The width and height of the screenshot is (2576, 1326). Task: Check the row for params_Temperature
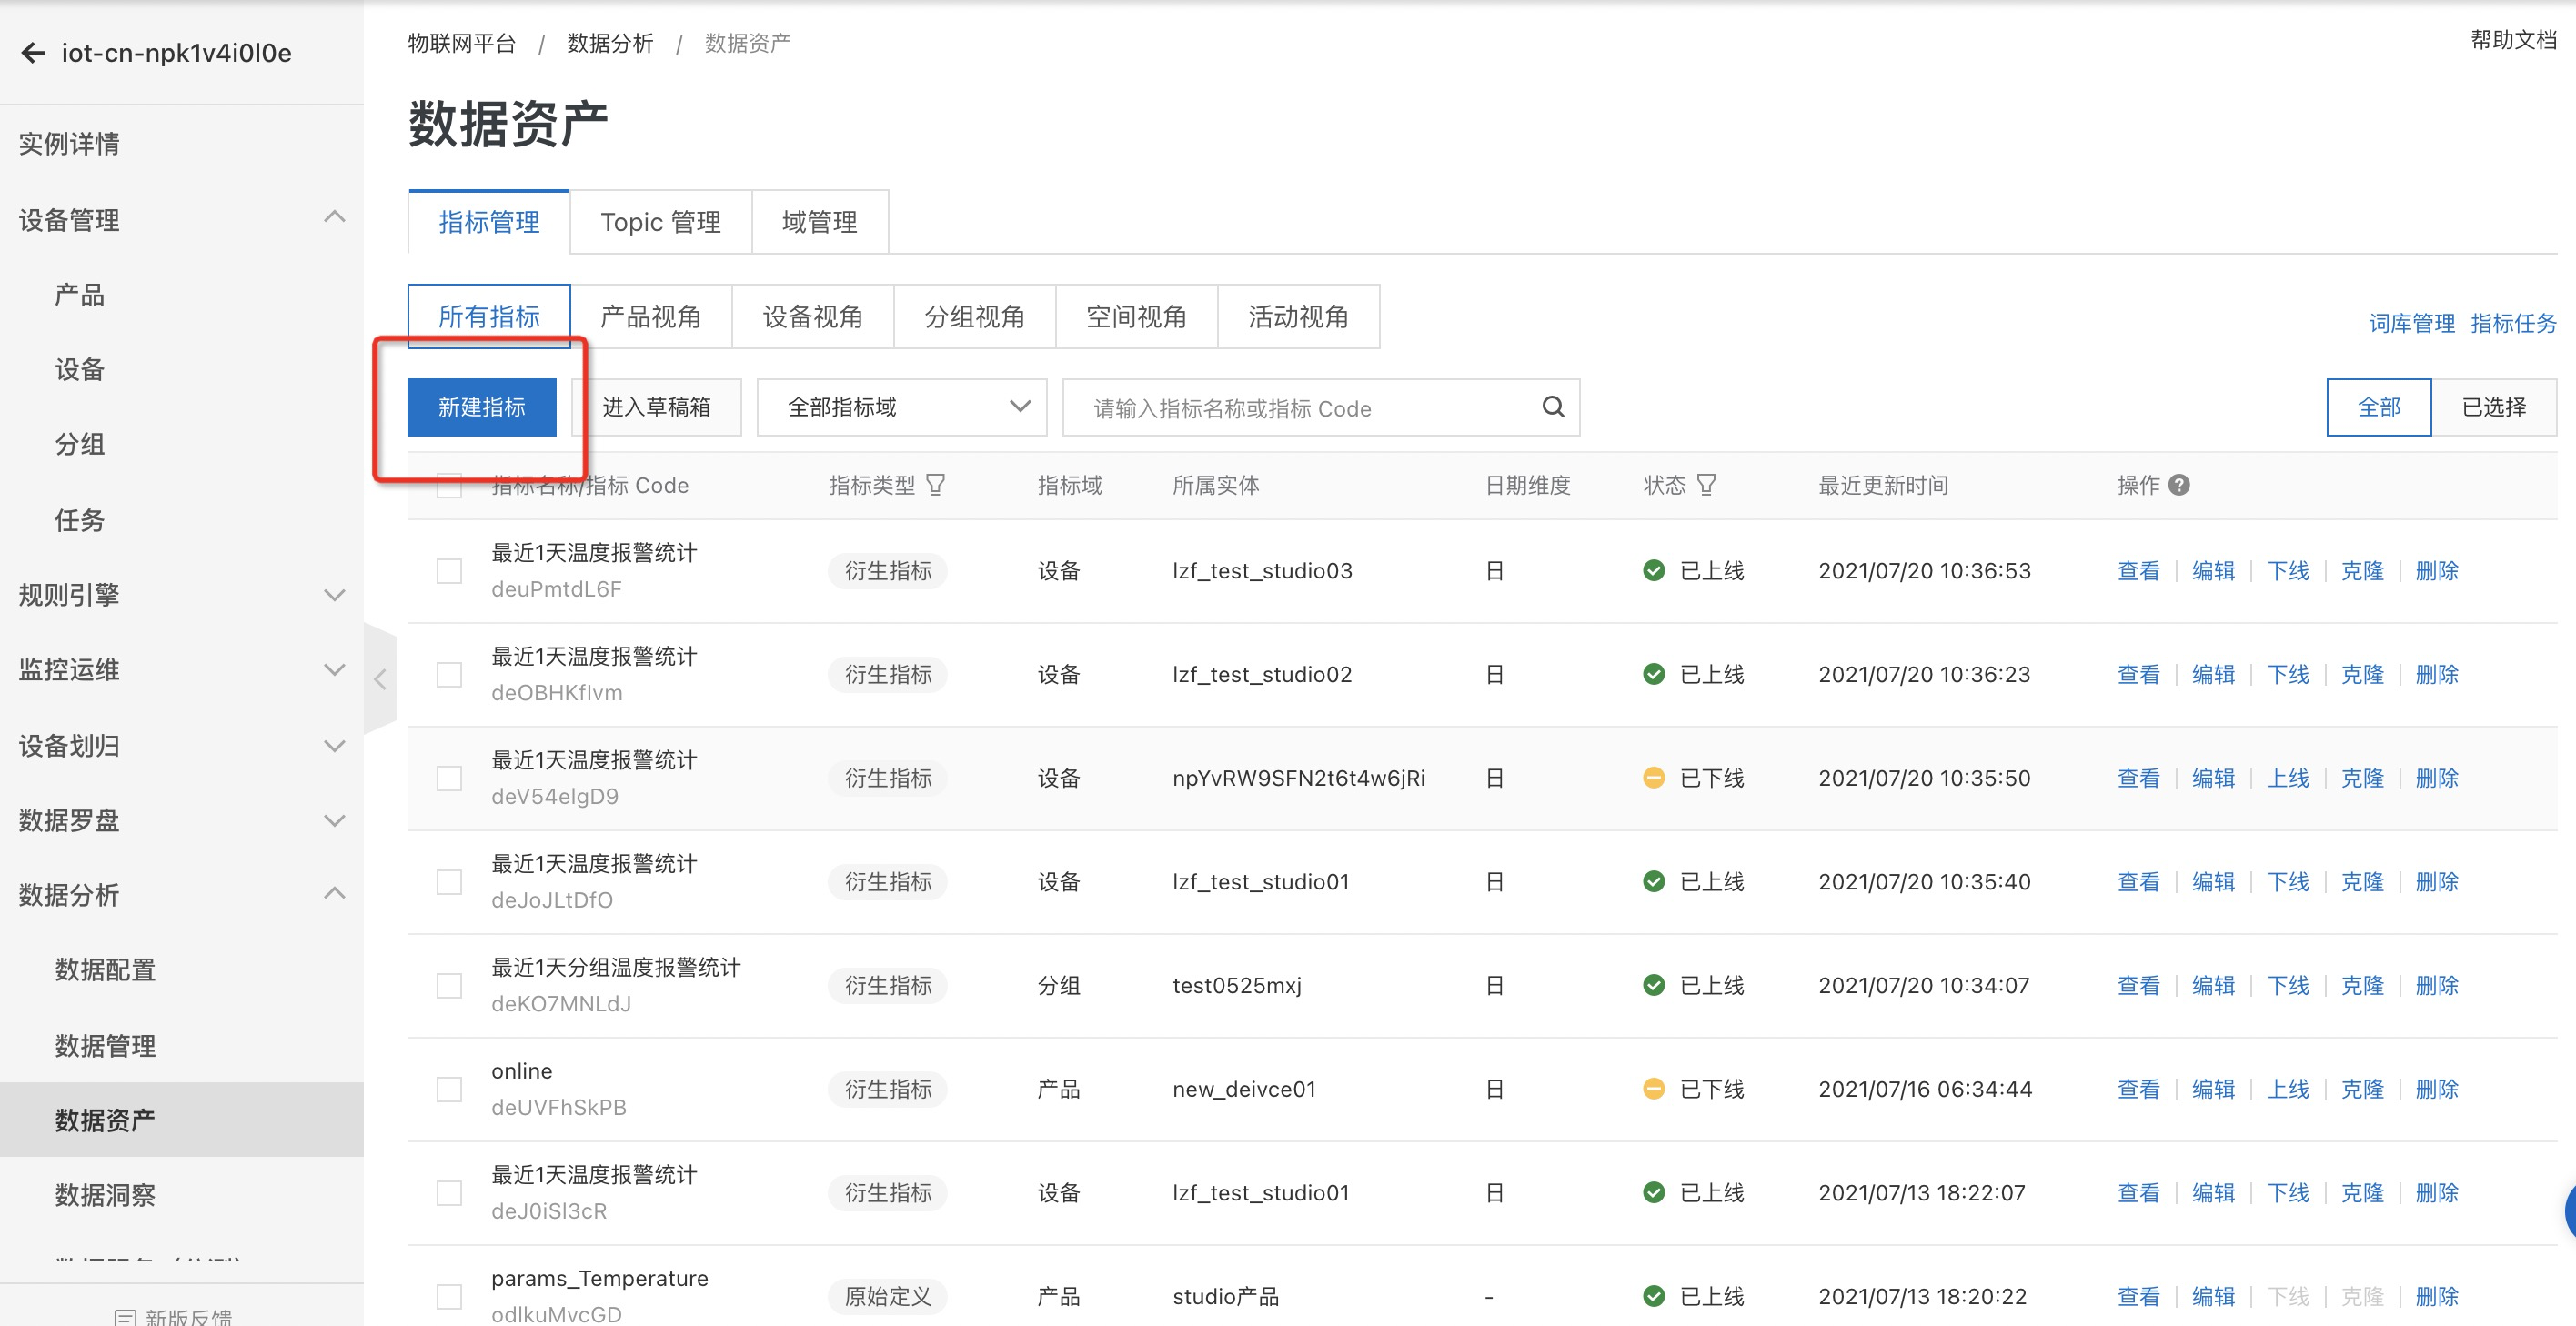(x=449, y=1297)
